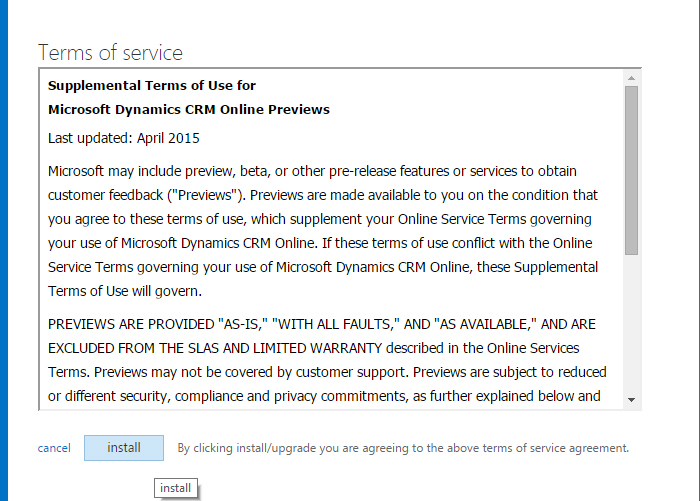
Task: Click the line "Terms of Use will govern."
Action: point(125,291)
